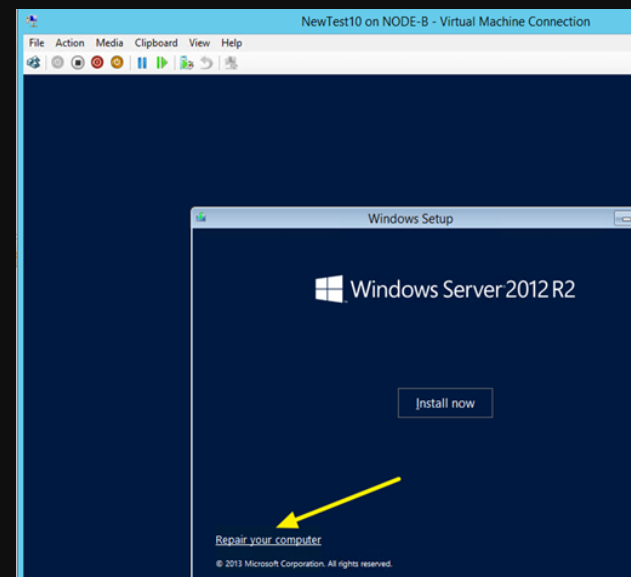Click the Windows Server 2012 R2 logo text
This screenshot has width=631, height=577.
pos(463,289)
